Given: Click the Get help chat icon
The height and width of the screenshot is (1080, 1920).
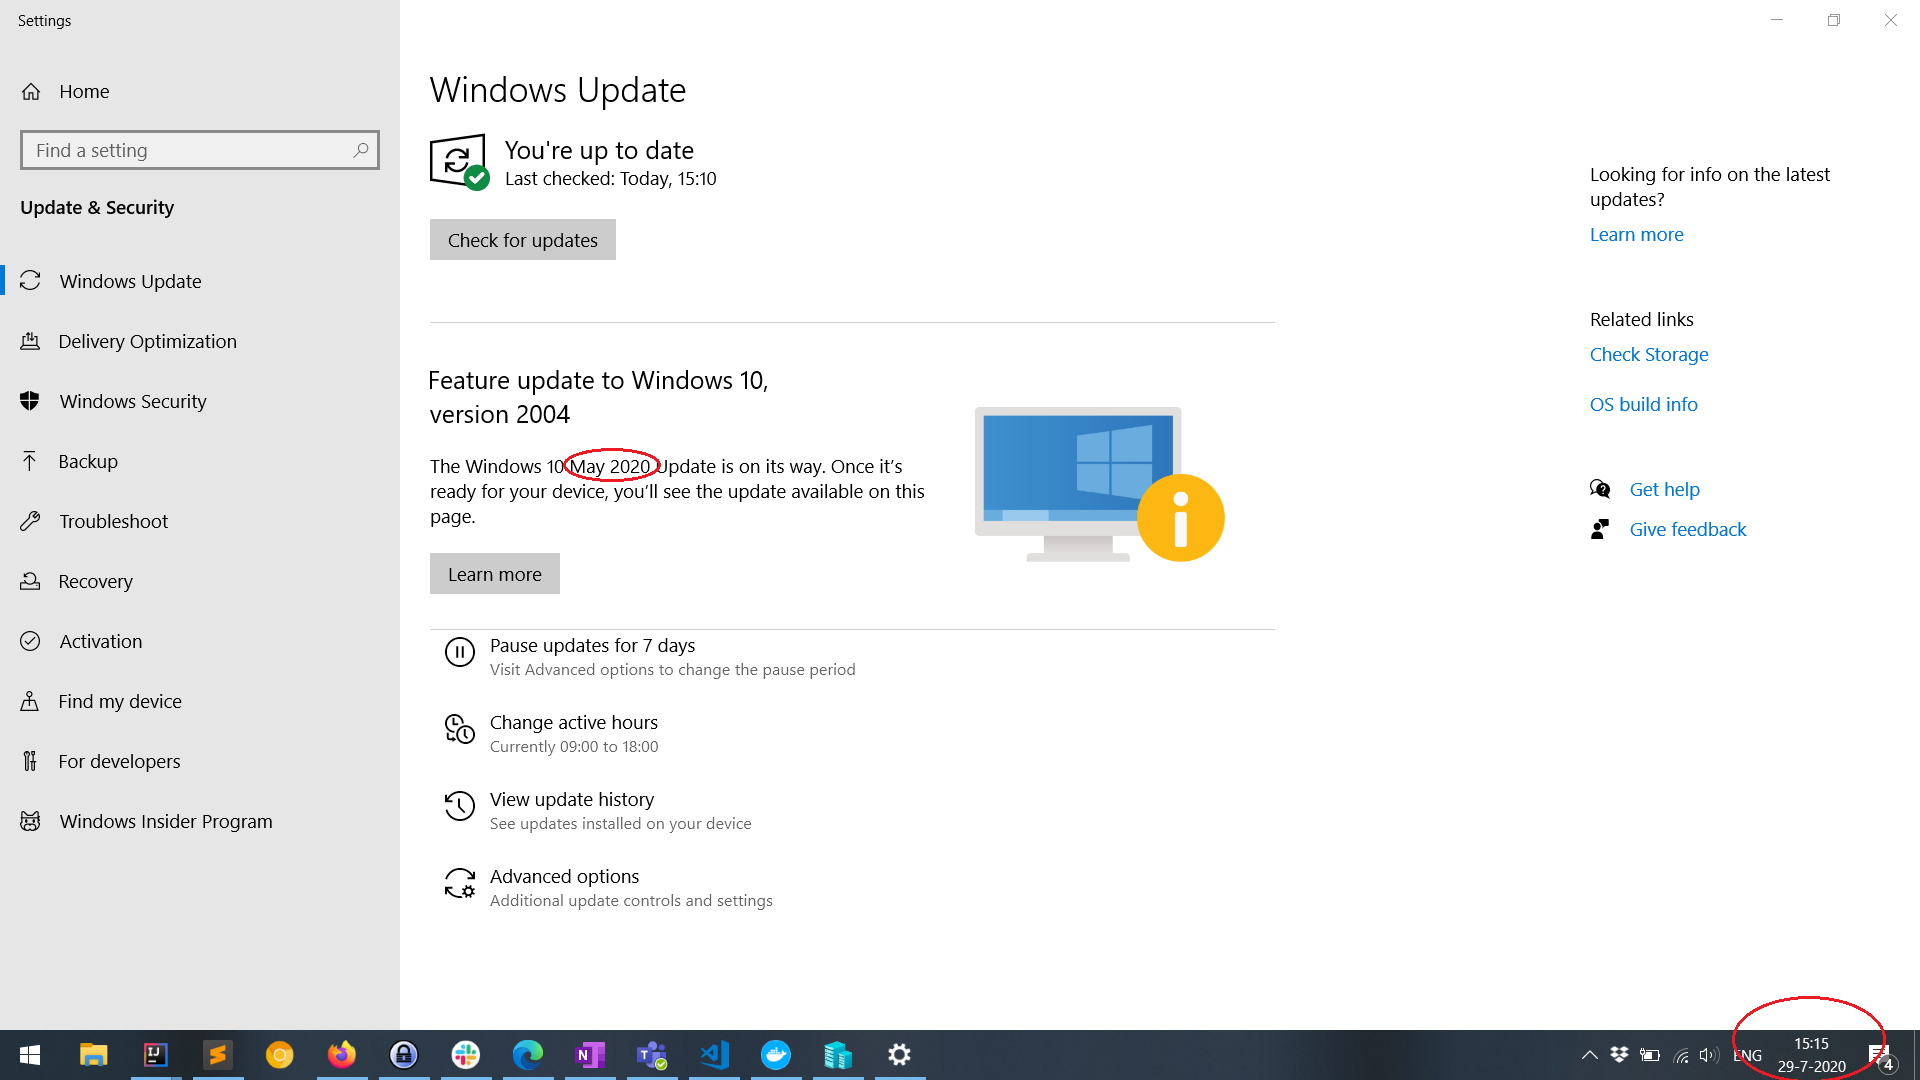Looking at the screenshot, I should (x=1600, y=489).
